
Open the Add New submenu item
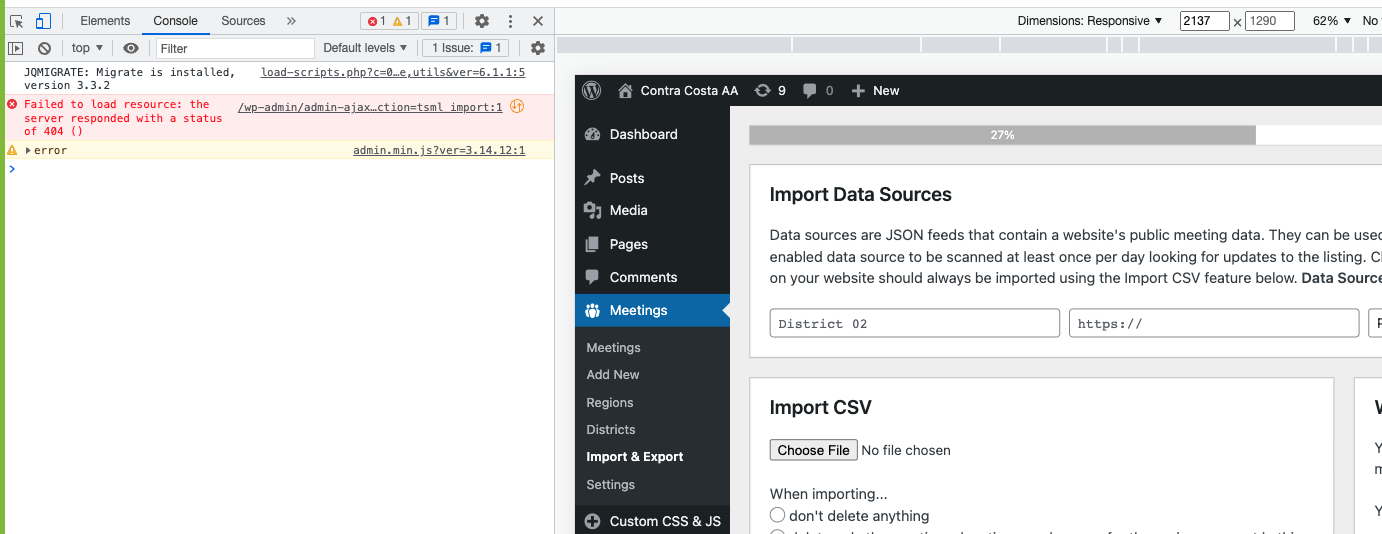click(613, 375)
